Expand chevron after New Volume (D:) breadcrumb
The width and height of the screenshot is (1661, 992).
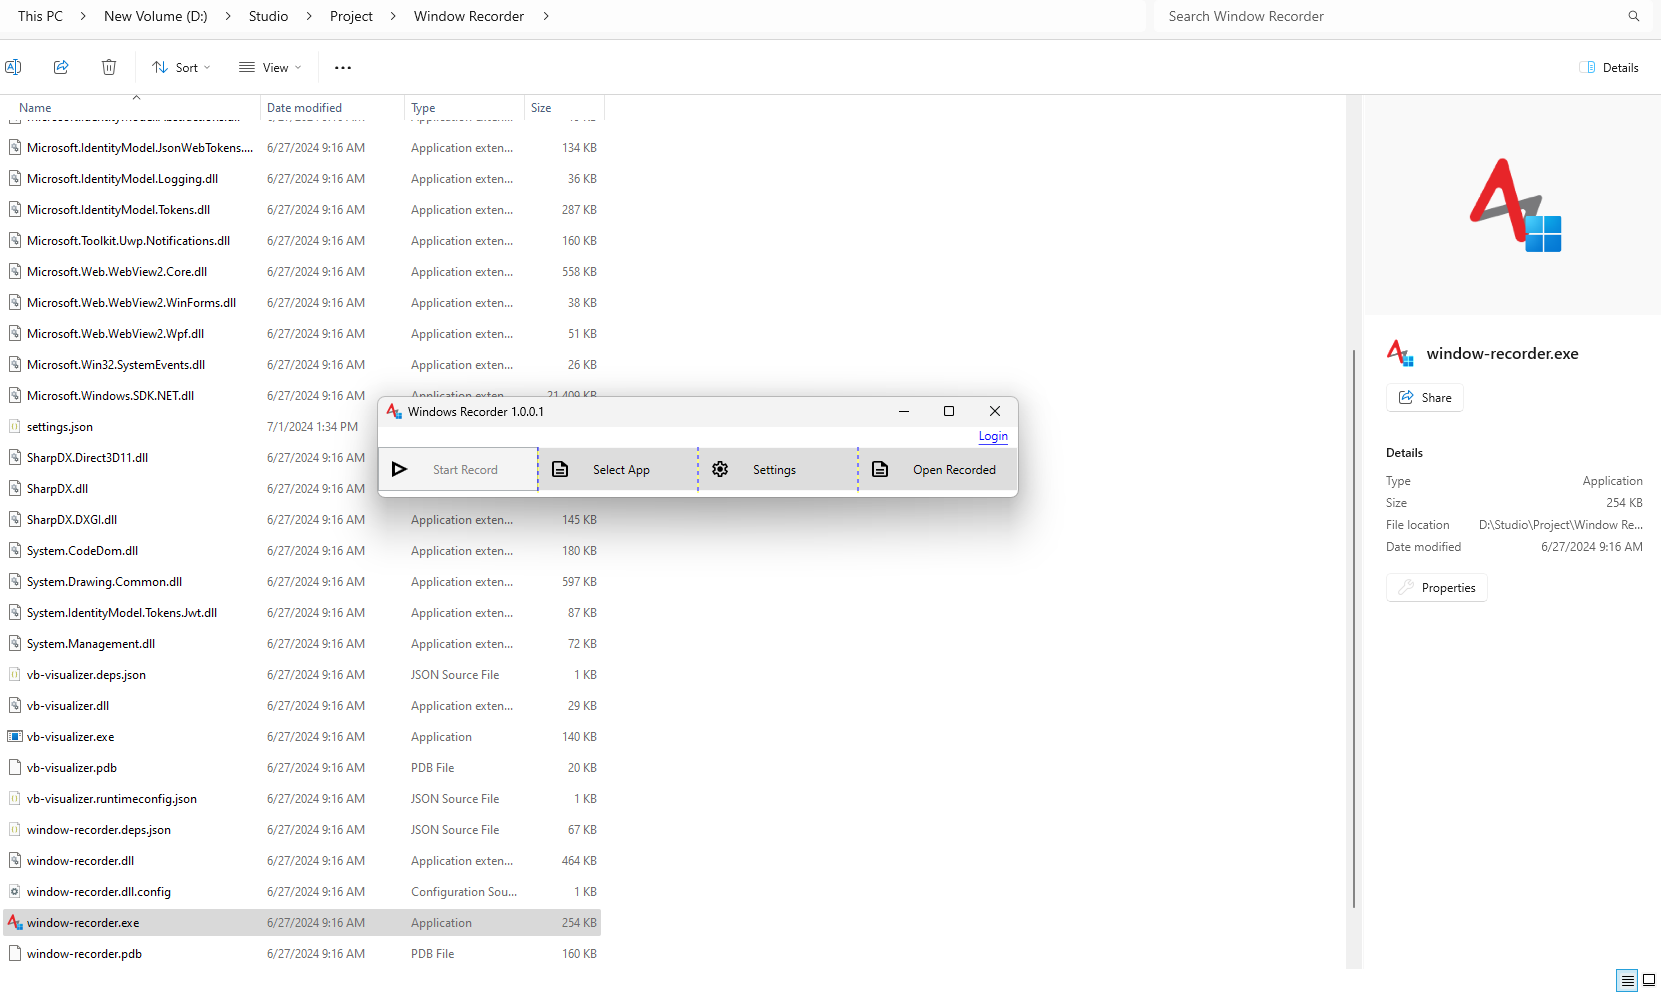(228, 16)
